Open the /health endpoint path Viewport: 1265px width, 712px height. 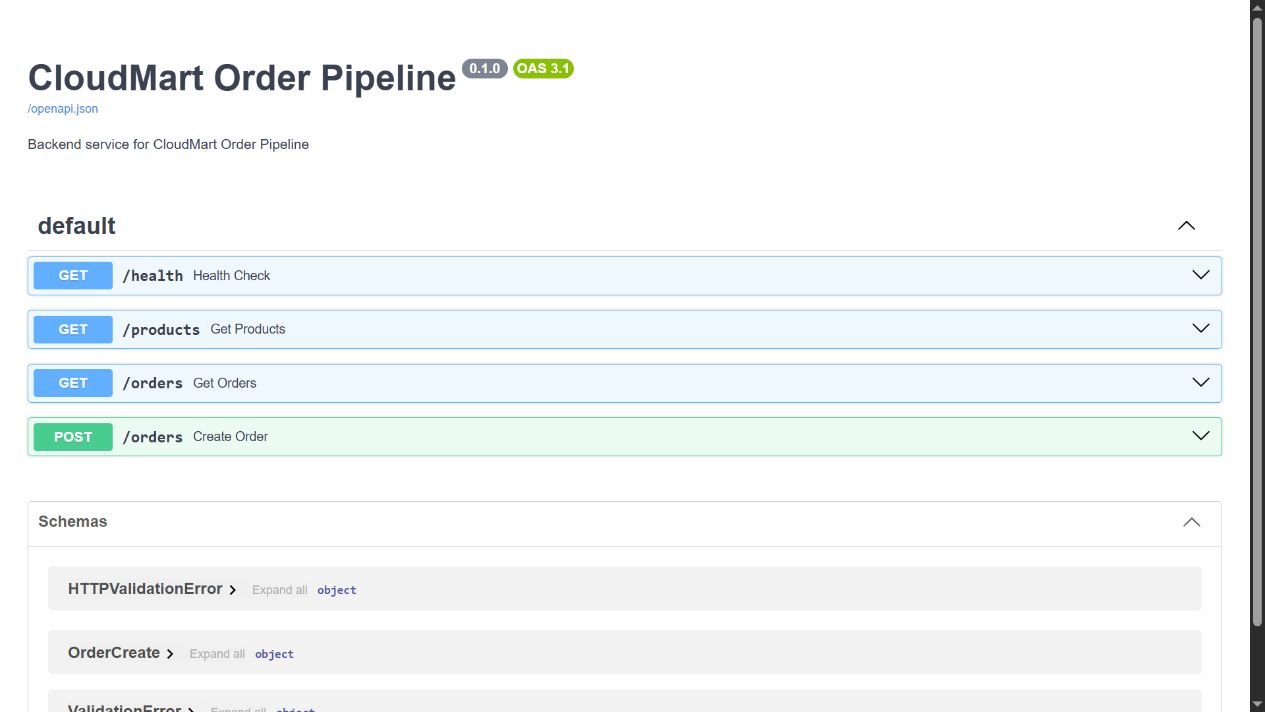[153, 276]
